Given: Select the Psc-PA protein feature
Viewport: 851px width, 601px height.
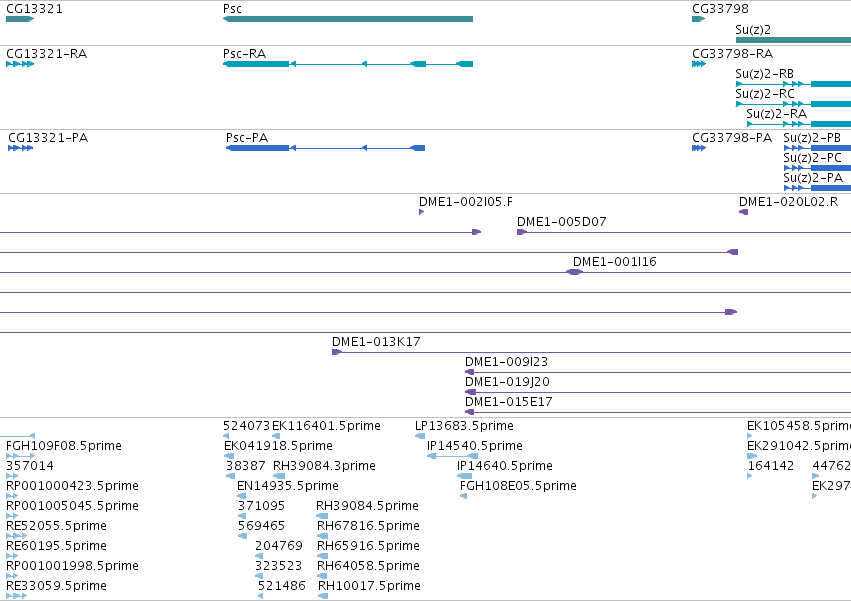Looking at the screenshot, I should tap(326, 148).
